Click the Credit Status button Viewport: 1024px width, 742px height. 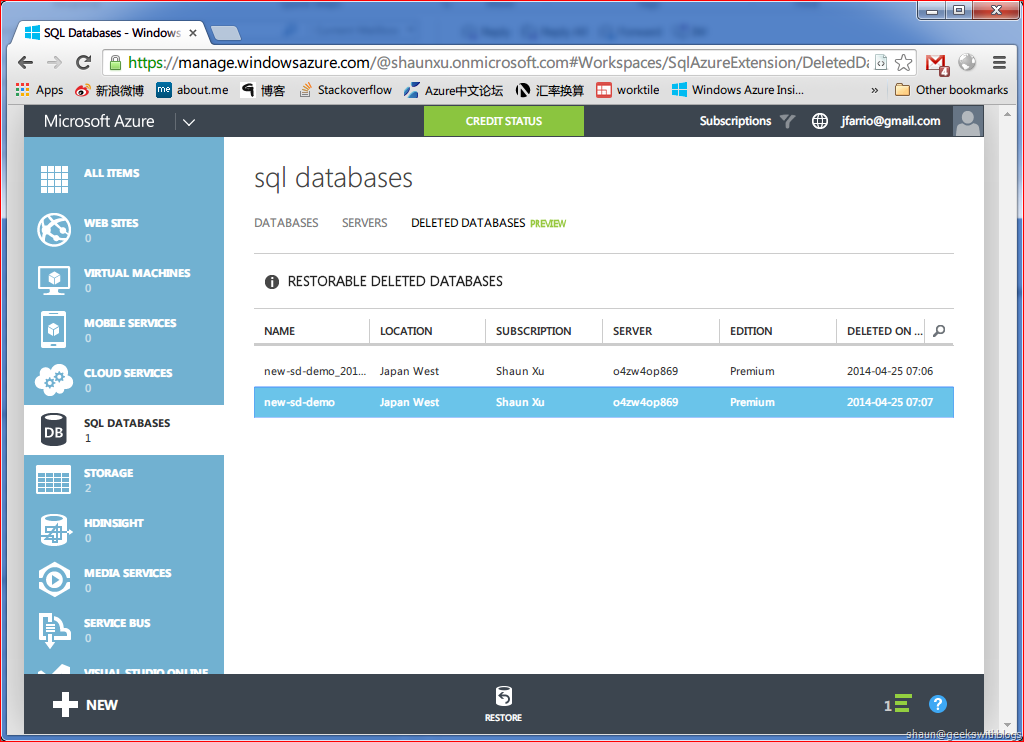pos(504,121)
